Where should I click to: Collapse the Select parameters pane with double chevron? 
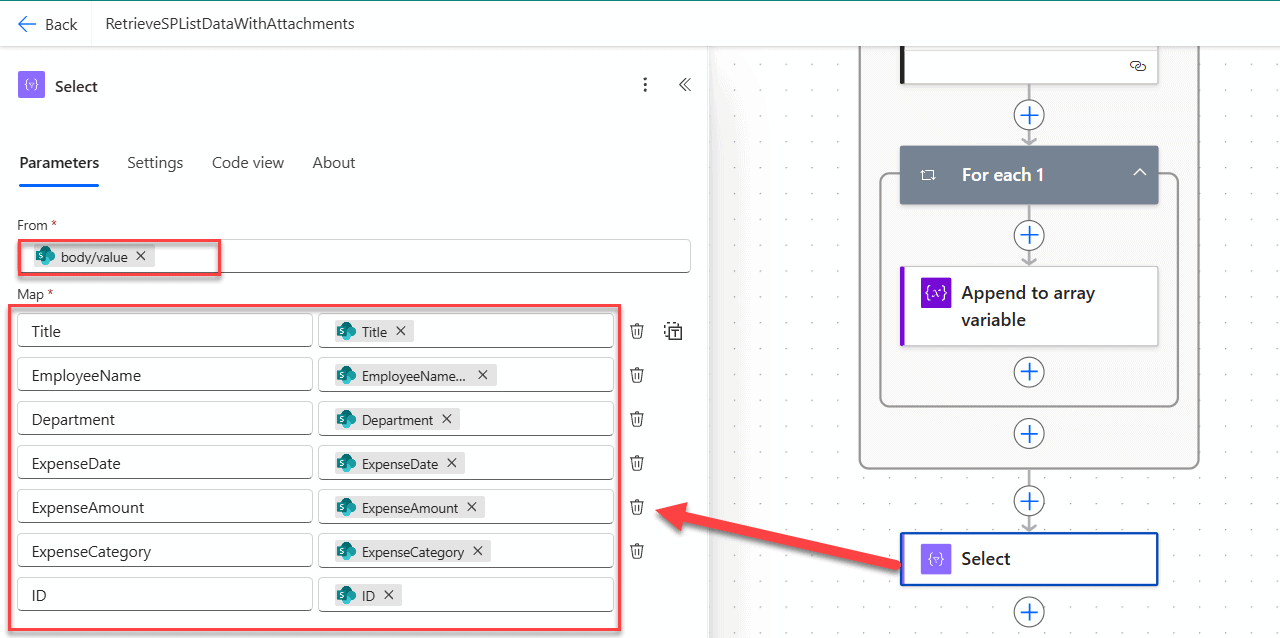point(684,85)
